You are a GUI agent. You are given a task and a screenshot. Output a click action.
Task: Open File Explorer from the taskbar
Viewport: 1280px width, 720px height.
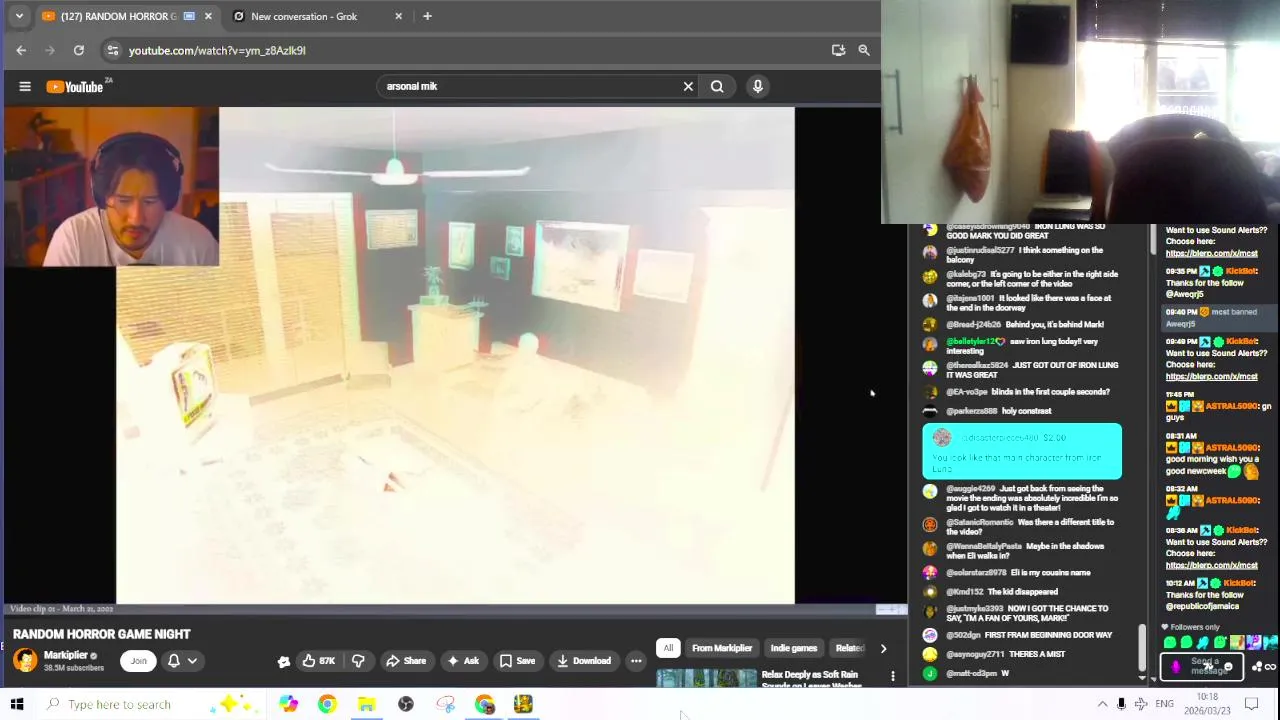pos(366,704)
